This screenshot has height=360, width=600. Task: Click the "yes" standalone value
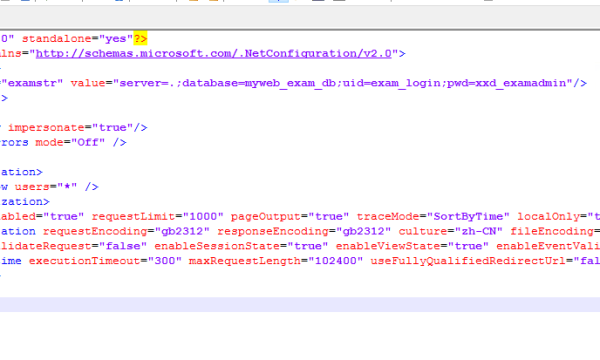(116, 39)
